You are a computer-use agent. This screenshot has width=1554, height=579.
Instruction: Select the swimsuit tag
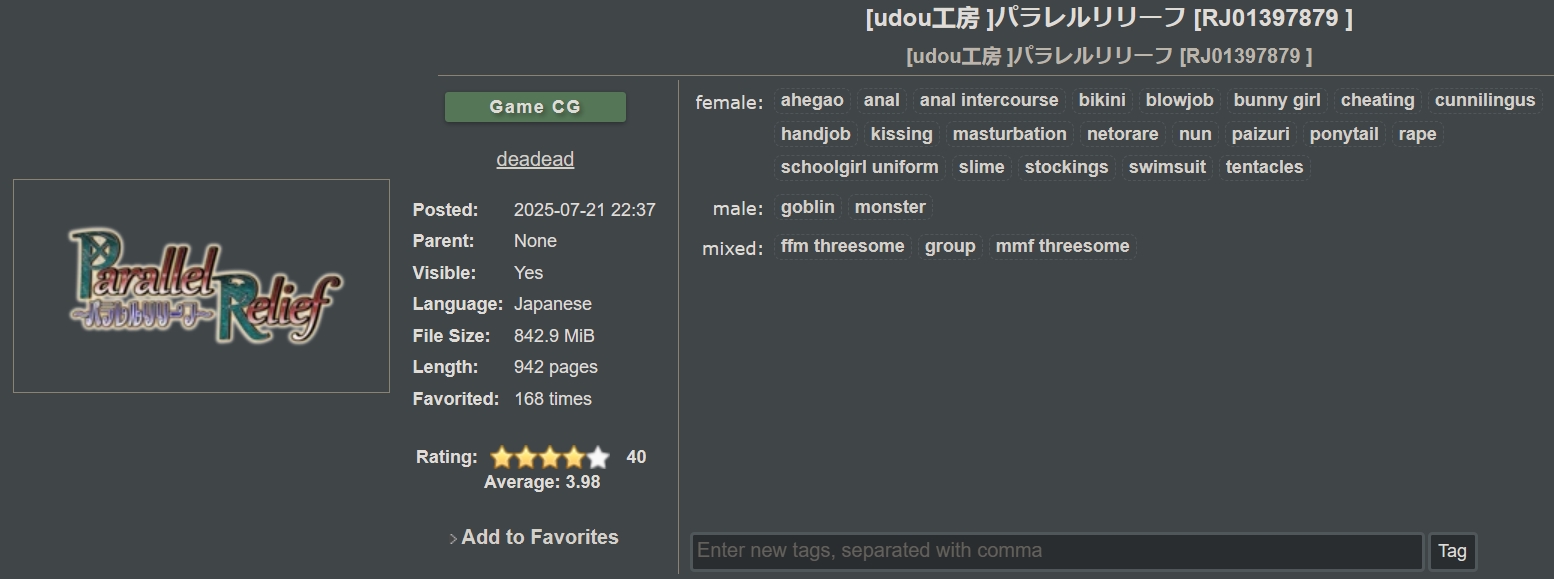pos(1167,167)
